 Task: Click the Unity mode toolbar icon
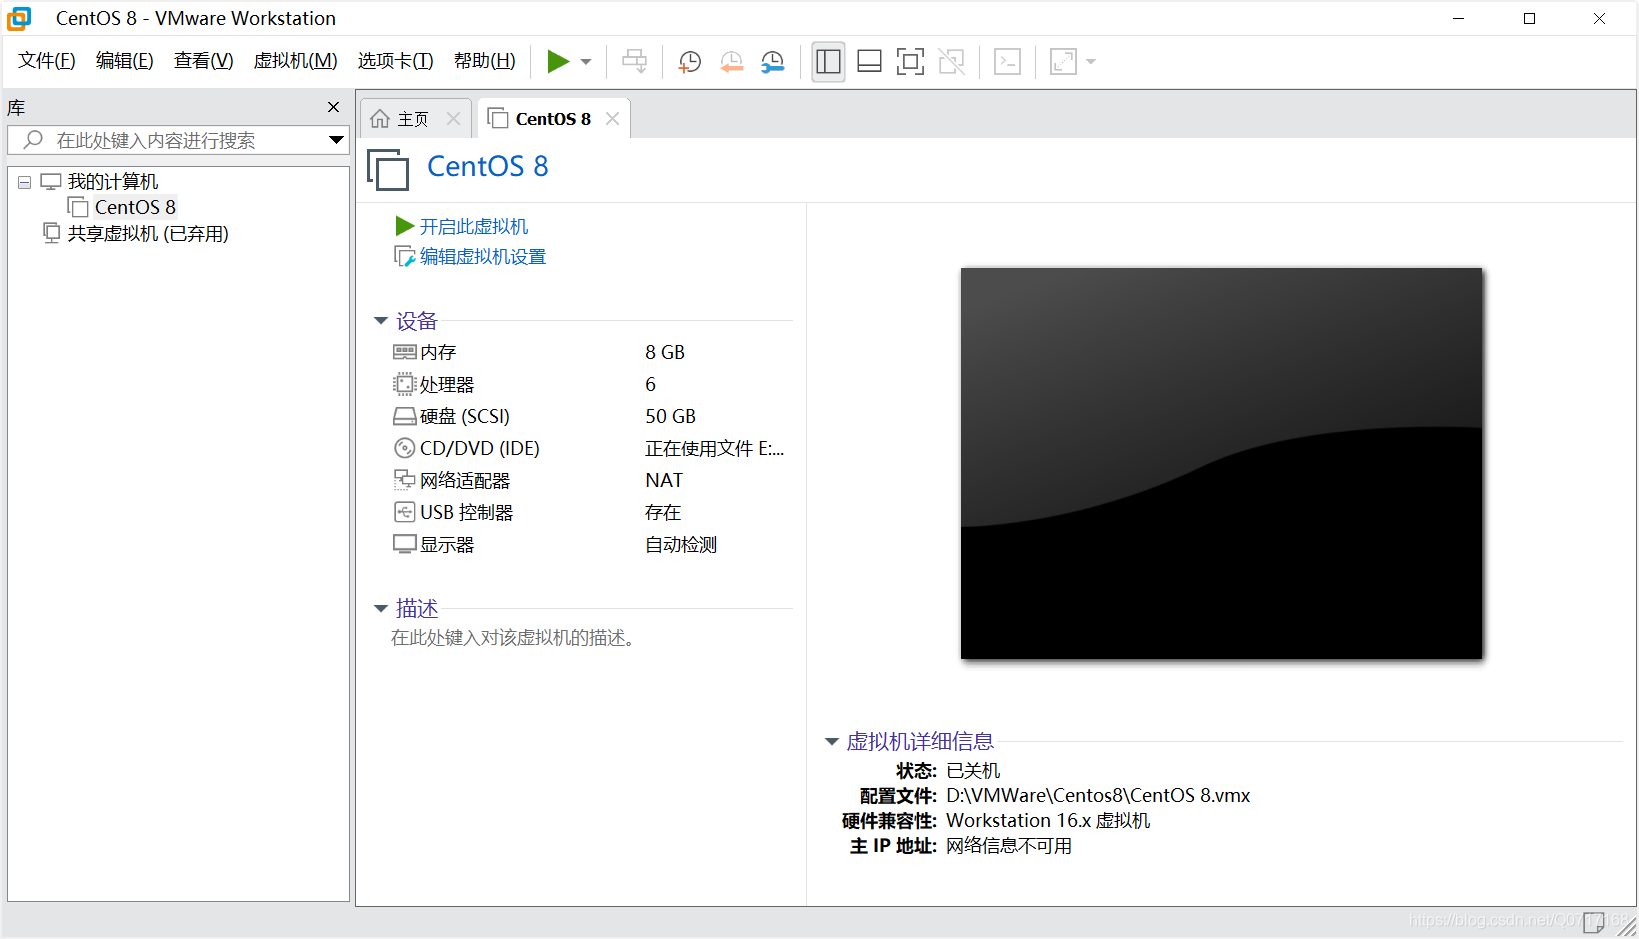coord(952,62)
